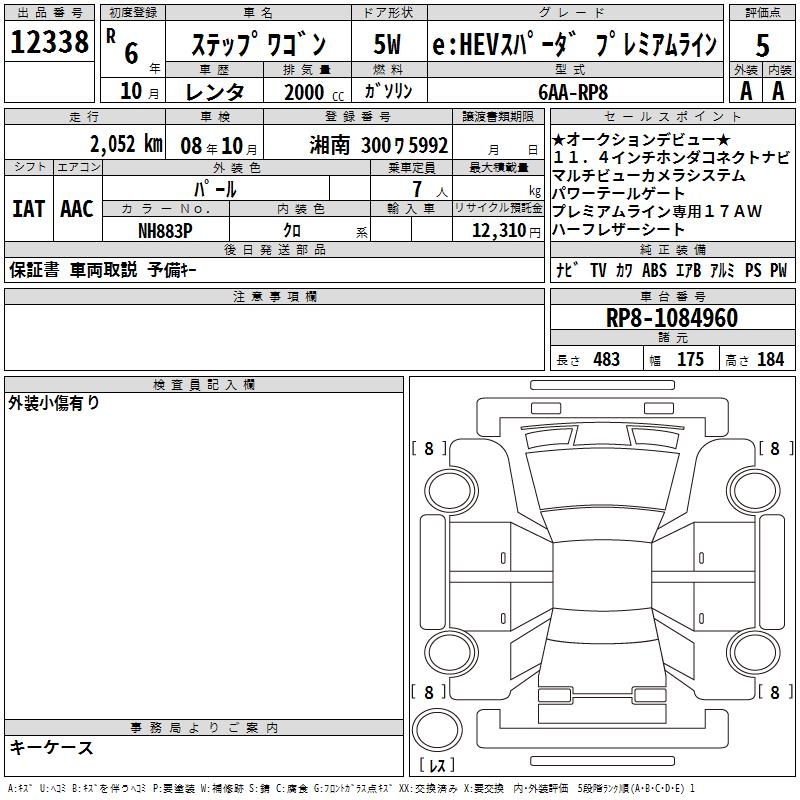This screenshot has width=800, height=800.
Task: Click the exterior color パール
Action: (x=215, y=189)
